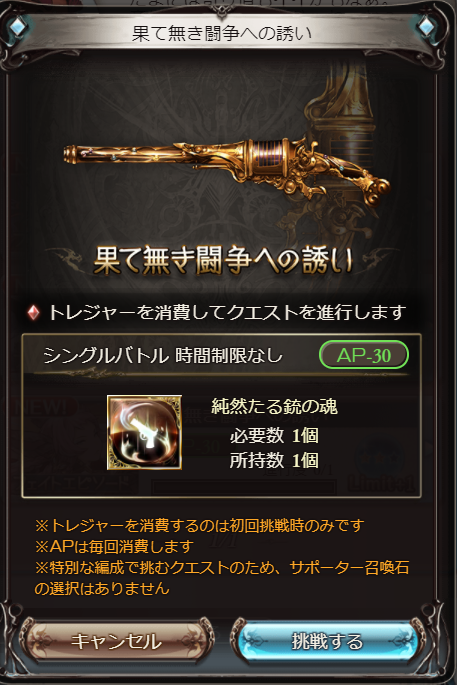Click the APは毎回消費します note

click(114, 546)
